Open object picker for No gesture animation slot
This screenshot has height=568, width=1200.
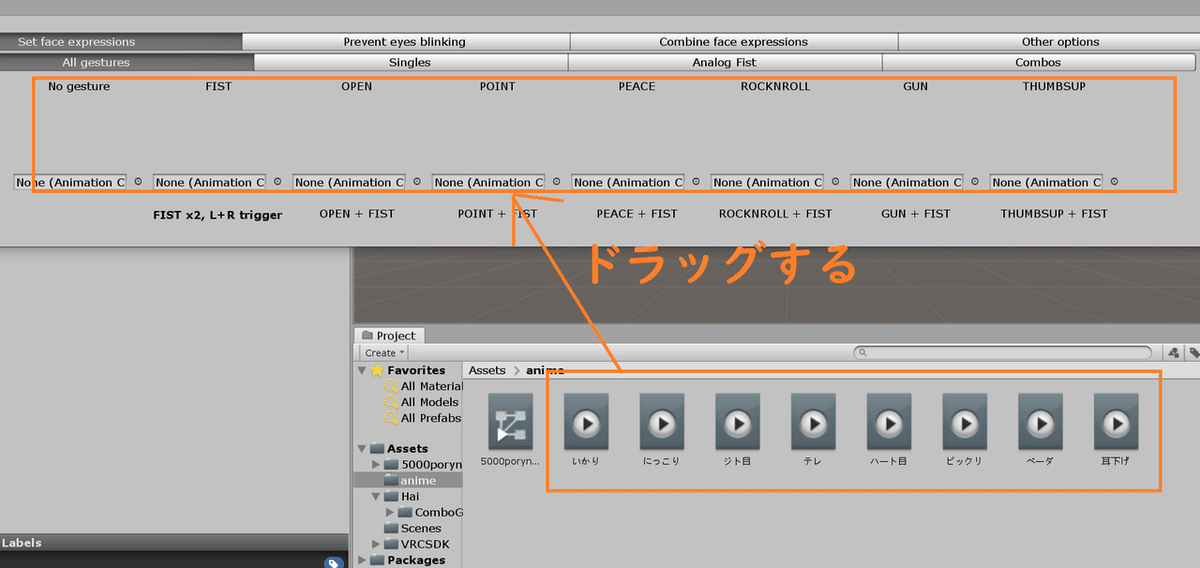click(x=137, y=182)
